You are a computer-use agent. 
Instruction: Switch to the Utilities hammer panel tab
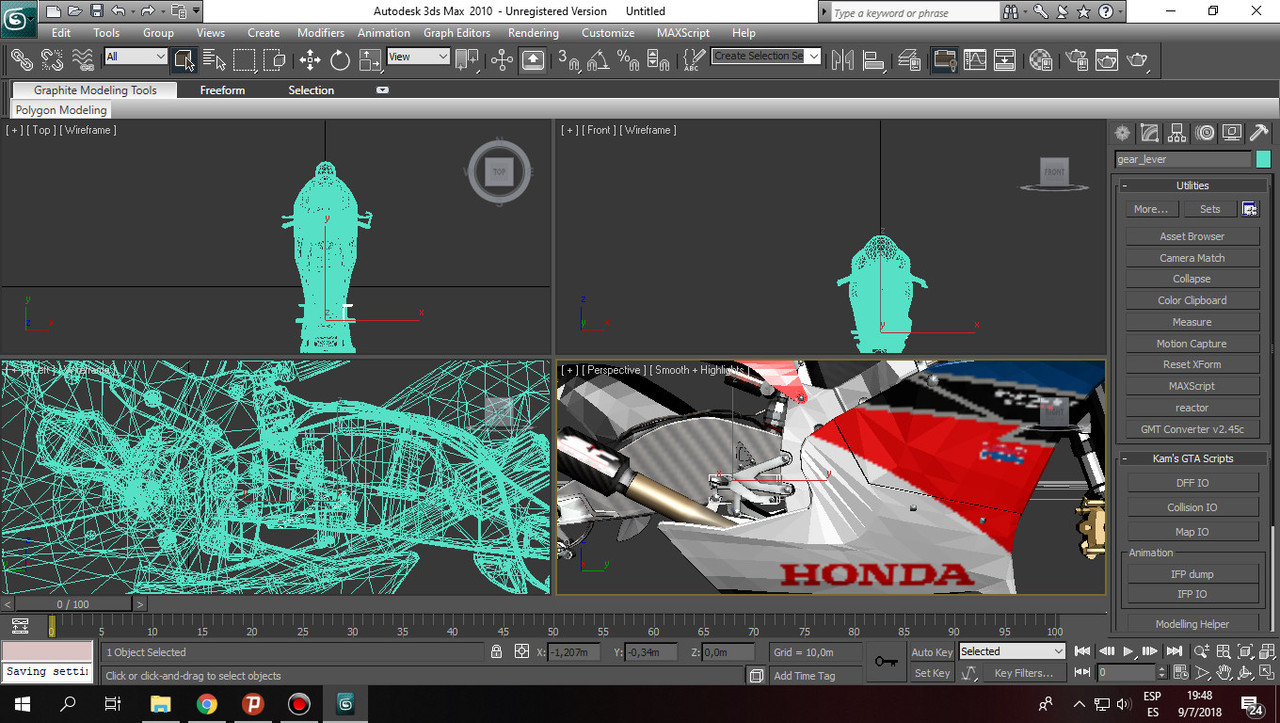[x=1258, y=133]
